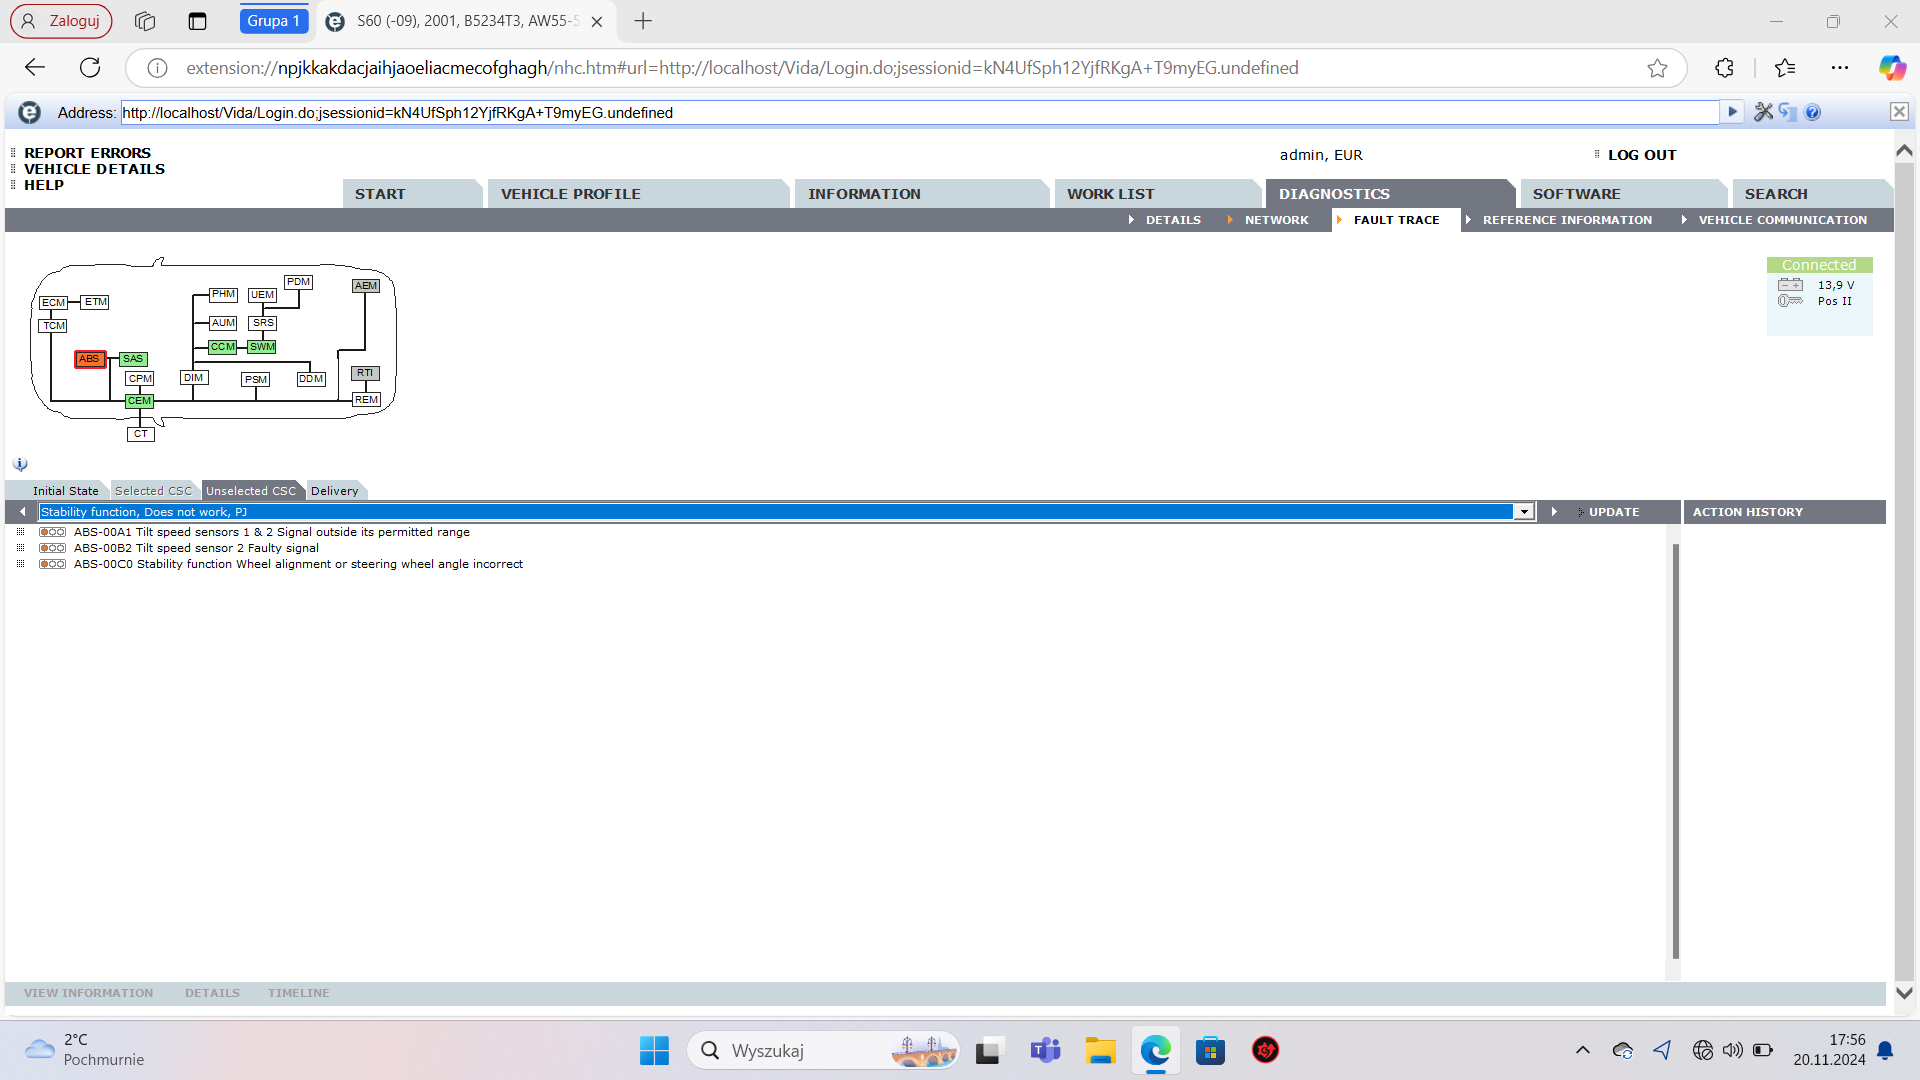Click the info icon below the network diagram
The image size is (1920, 1080).
click(20, 465)
